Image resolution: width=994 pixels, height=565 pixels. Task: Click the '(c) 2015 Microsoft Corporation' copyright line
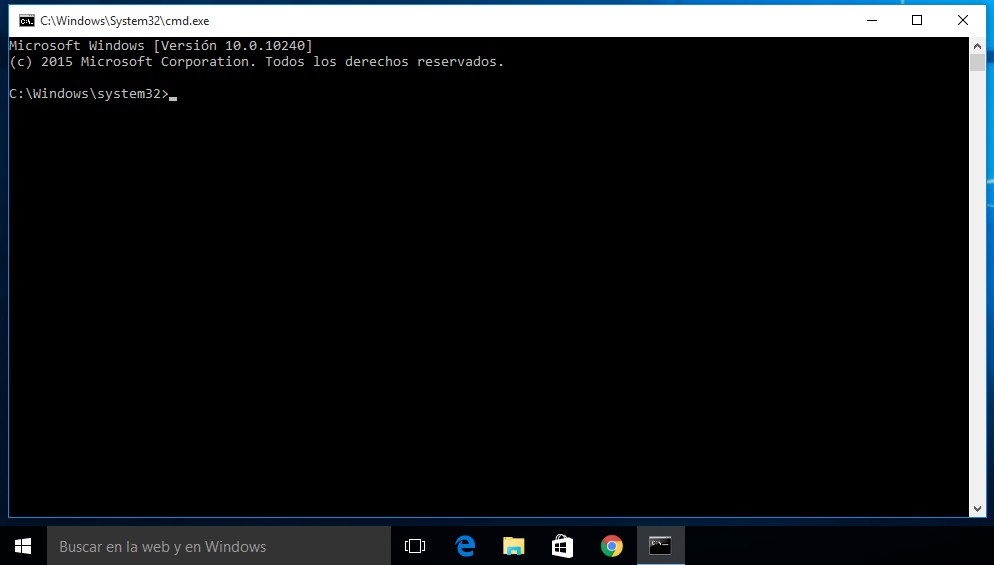(256, 62)
